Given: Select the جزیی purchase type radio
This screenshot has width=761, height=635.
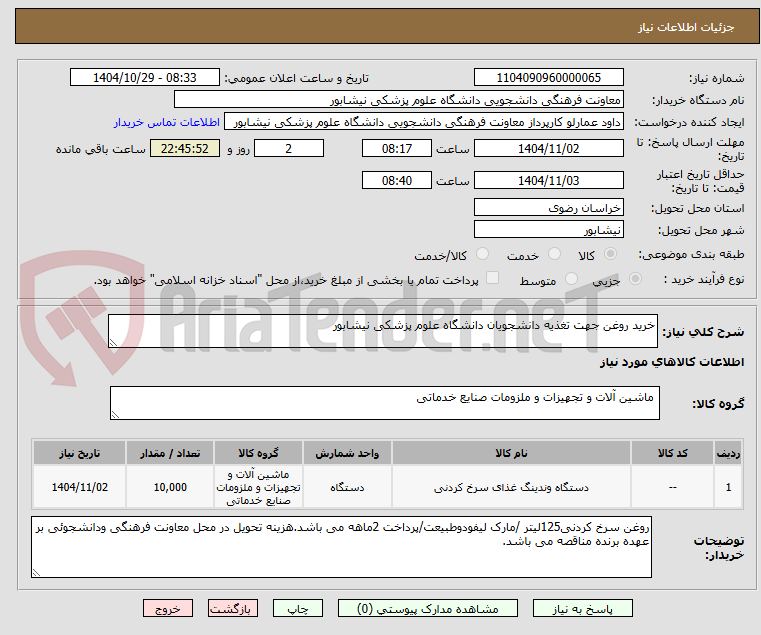Looking at the screenshot, I should tap(635, 279).
